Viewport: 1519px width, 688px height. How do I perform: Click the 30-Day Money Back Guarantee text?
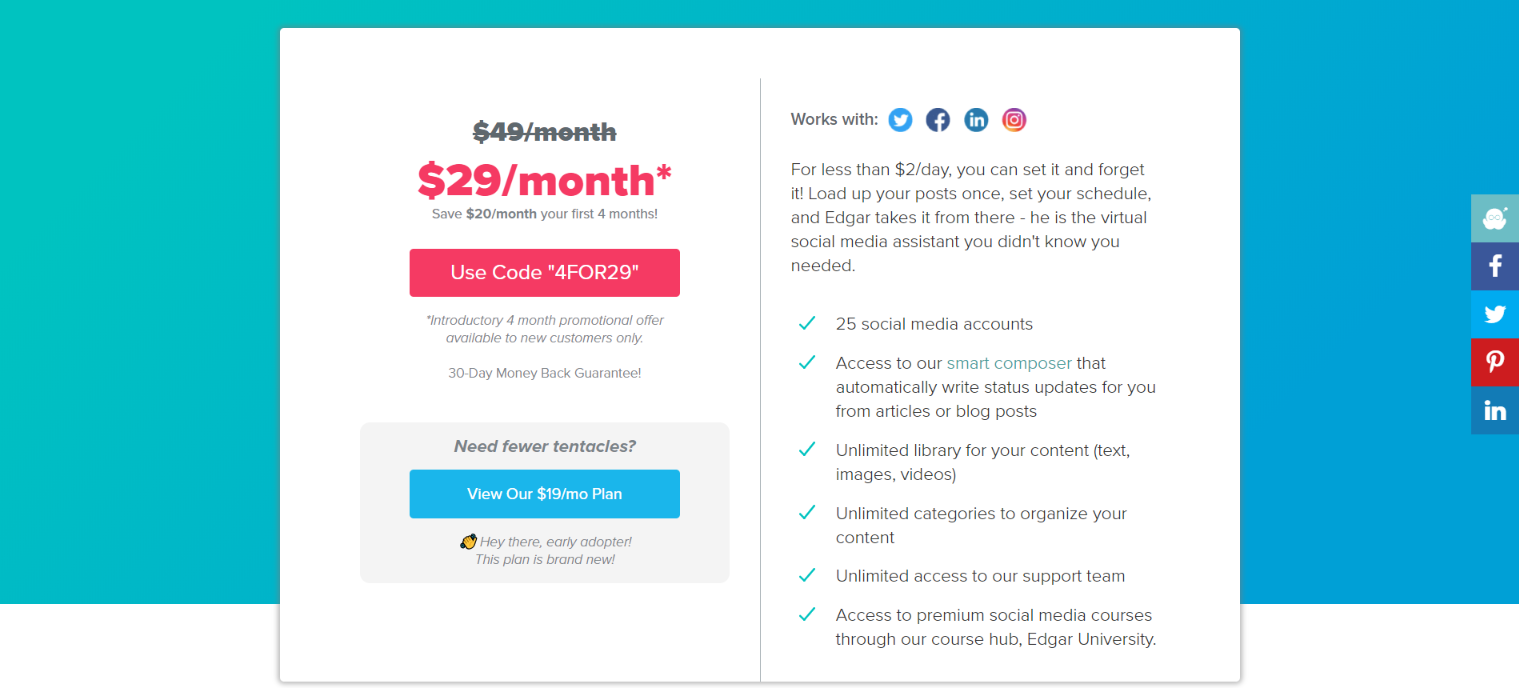[x=544, y=373]
